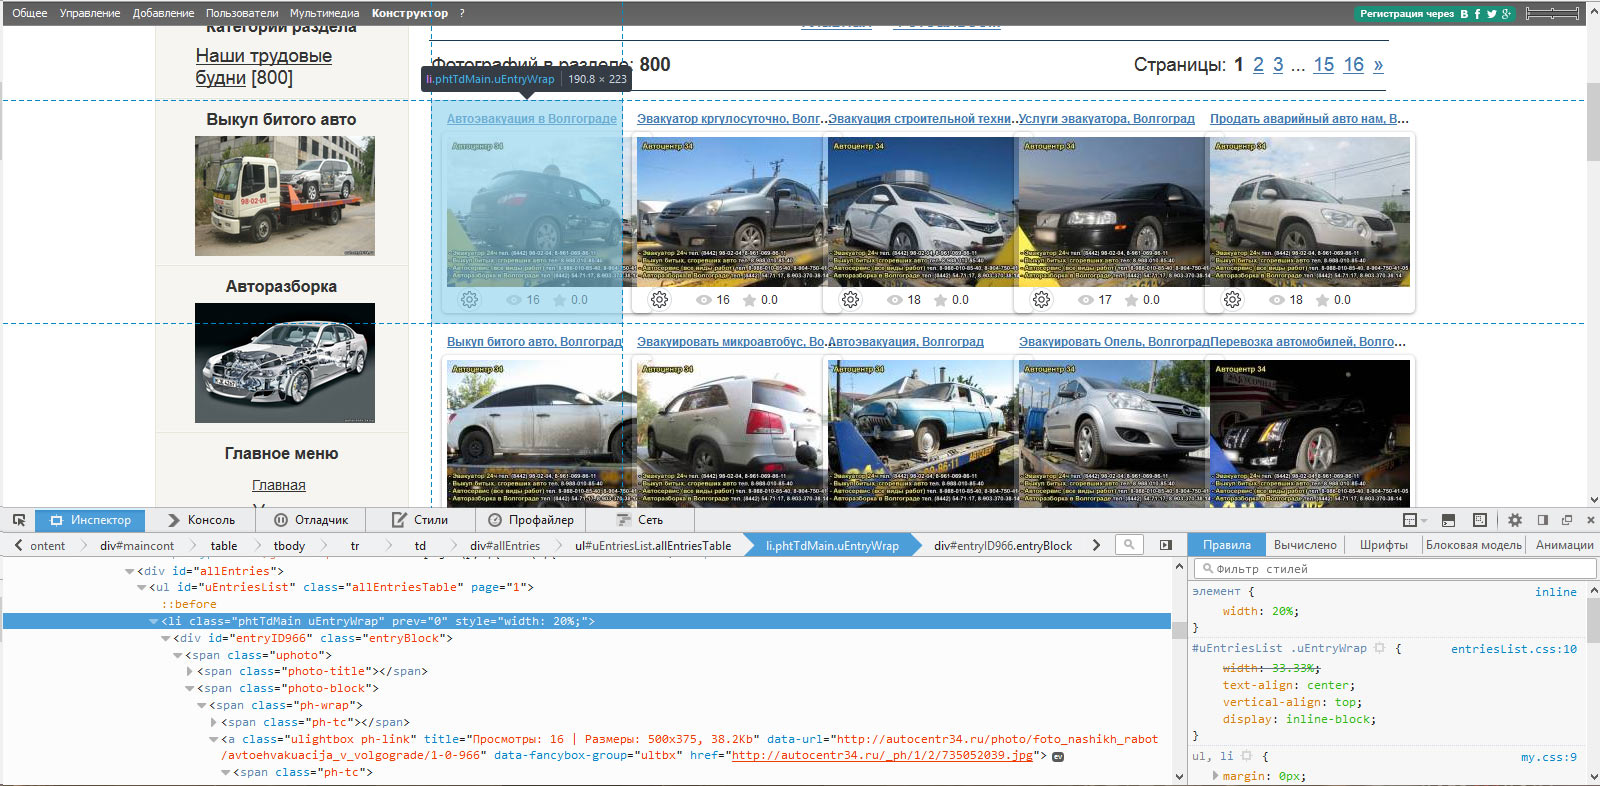This screenshot has height=786, width=1600.
Task: Expand the photo-title span node
Action: click(190, 672)
